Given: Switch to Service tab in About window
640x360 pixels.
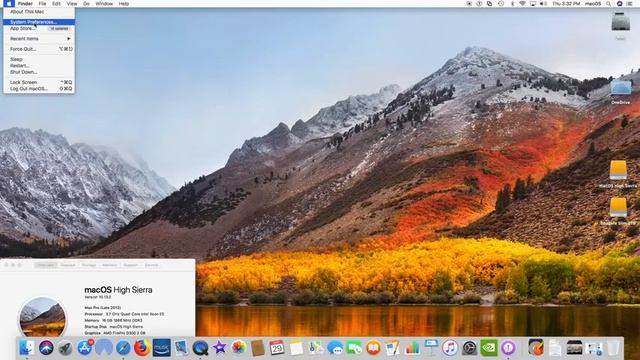Looking at the screenshot, I should click(x=151, y=265).
